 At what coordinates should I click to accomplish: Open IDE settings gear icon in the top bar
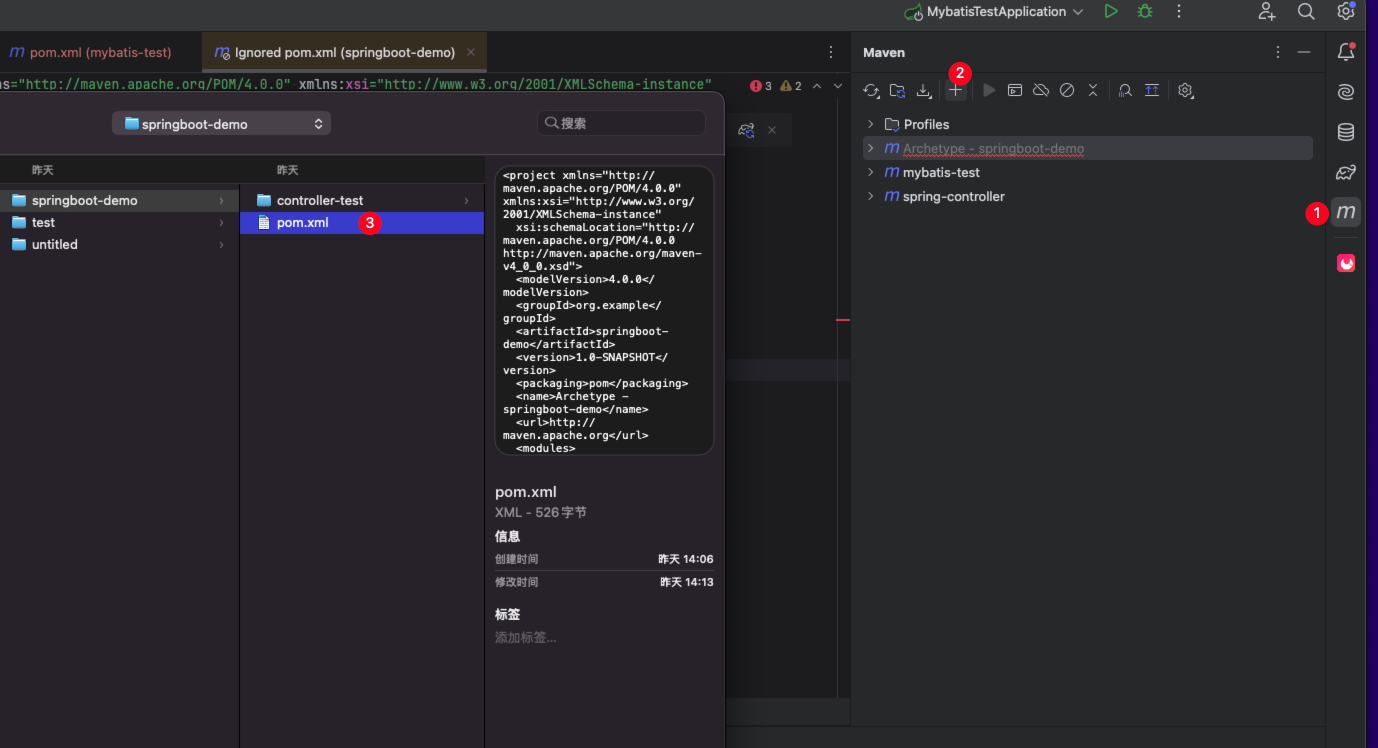coord(1346,11)
